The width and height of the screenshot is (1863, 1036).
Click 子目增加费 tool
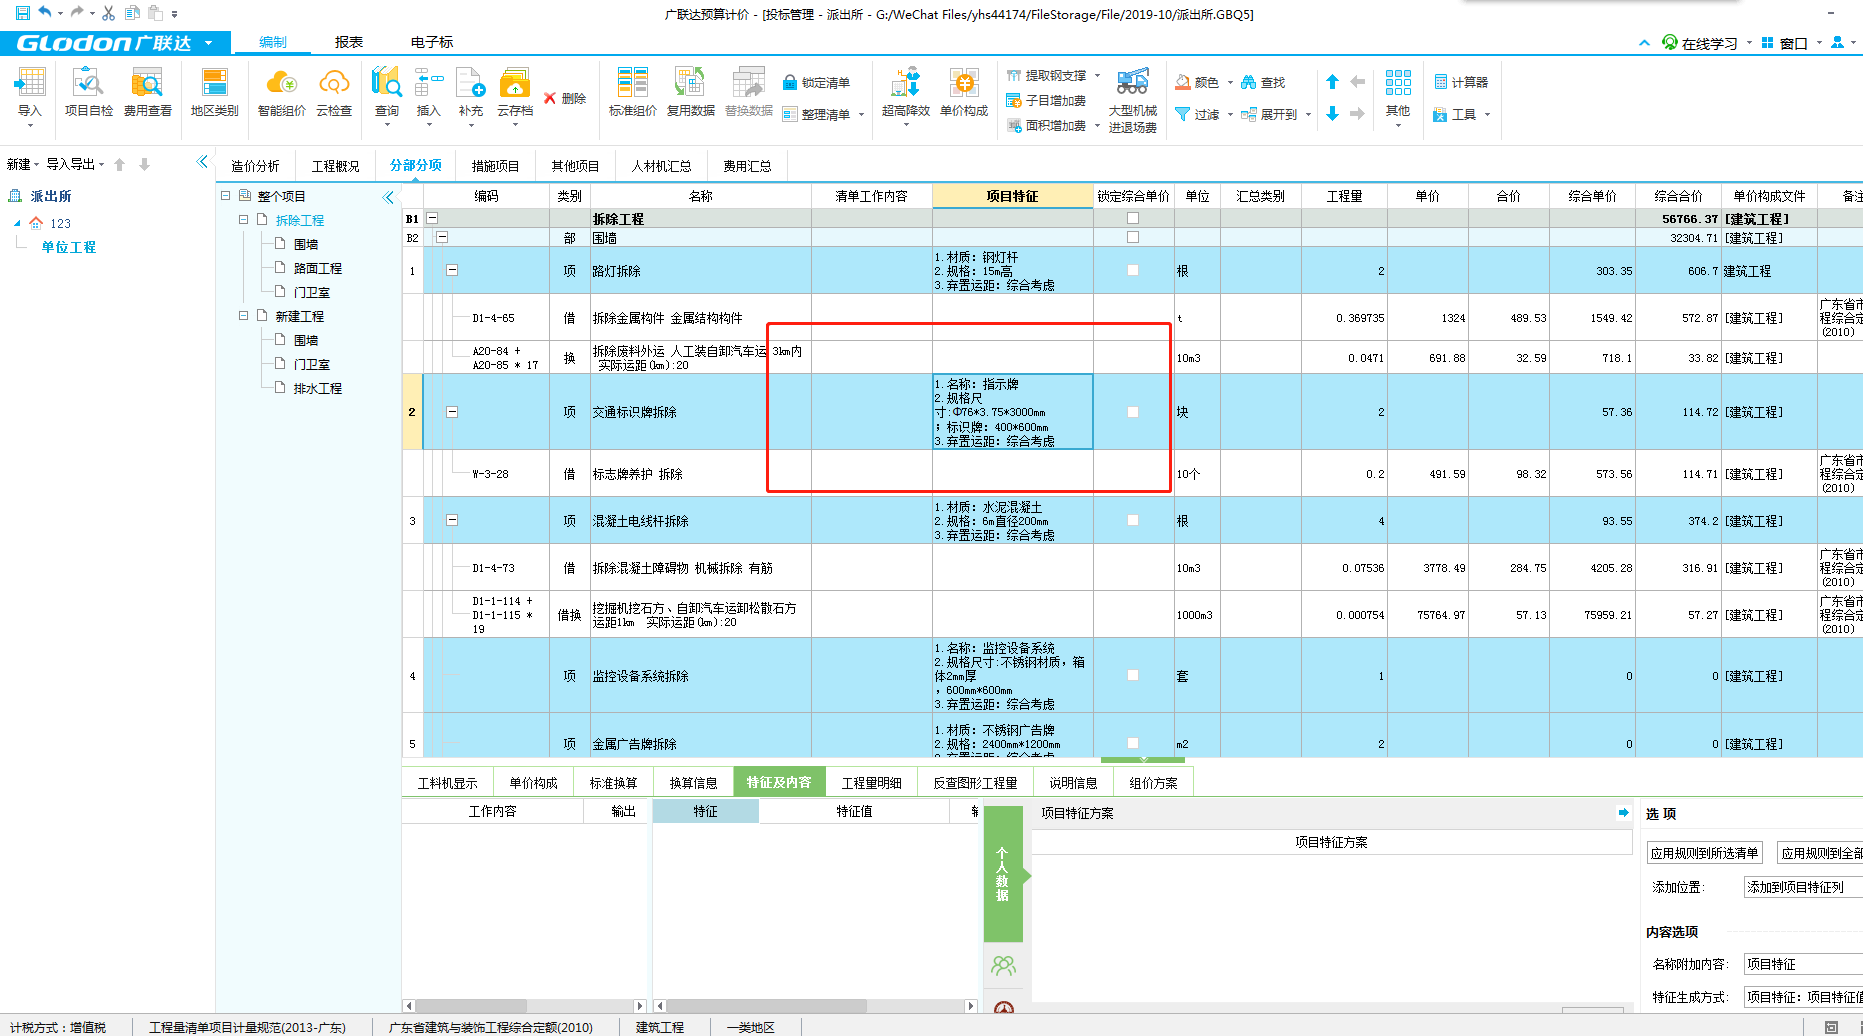(1046, 100)
